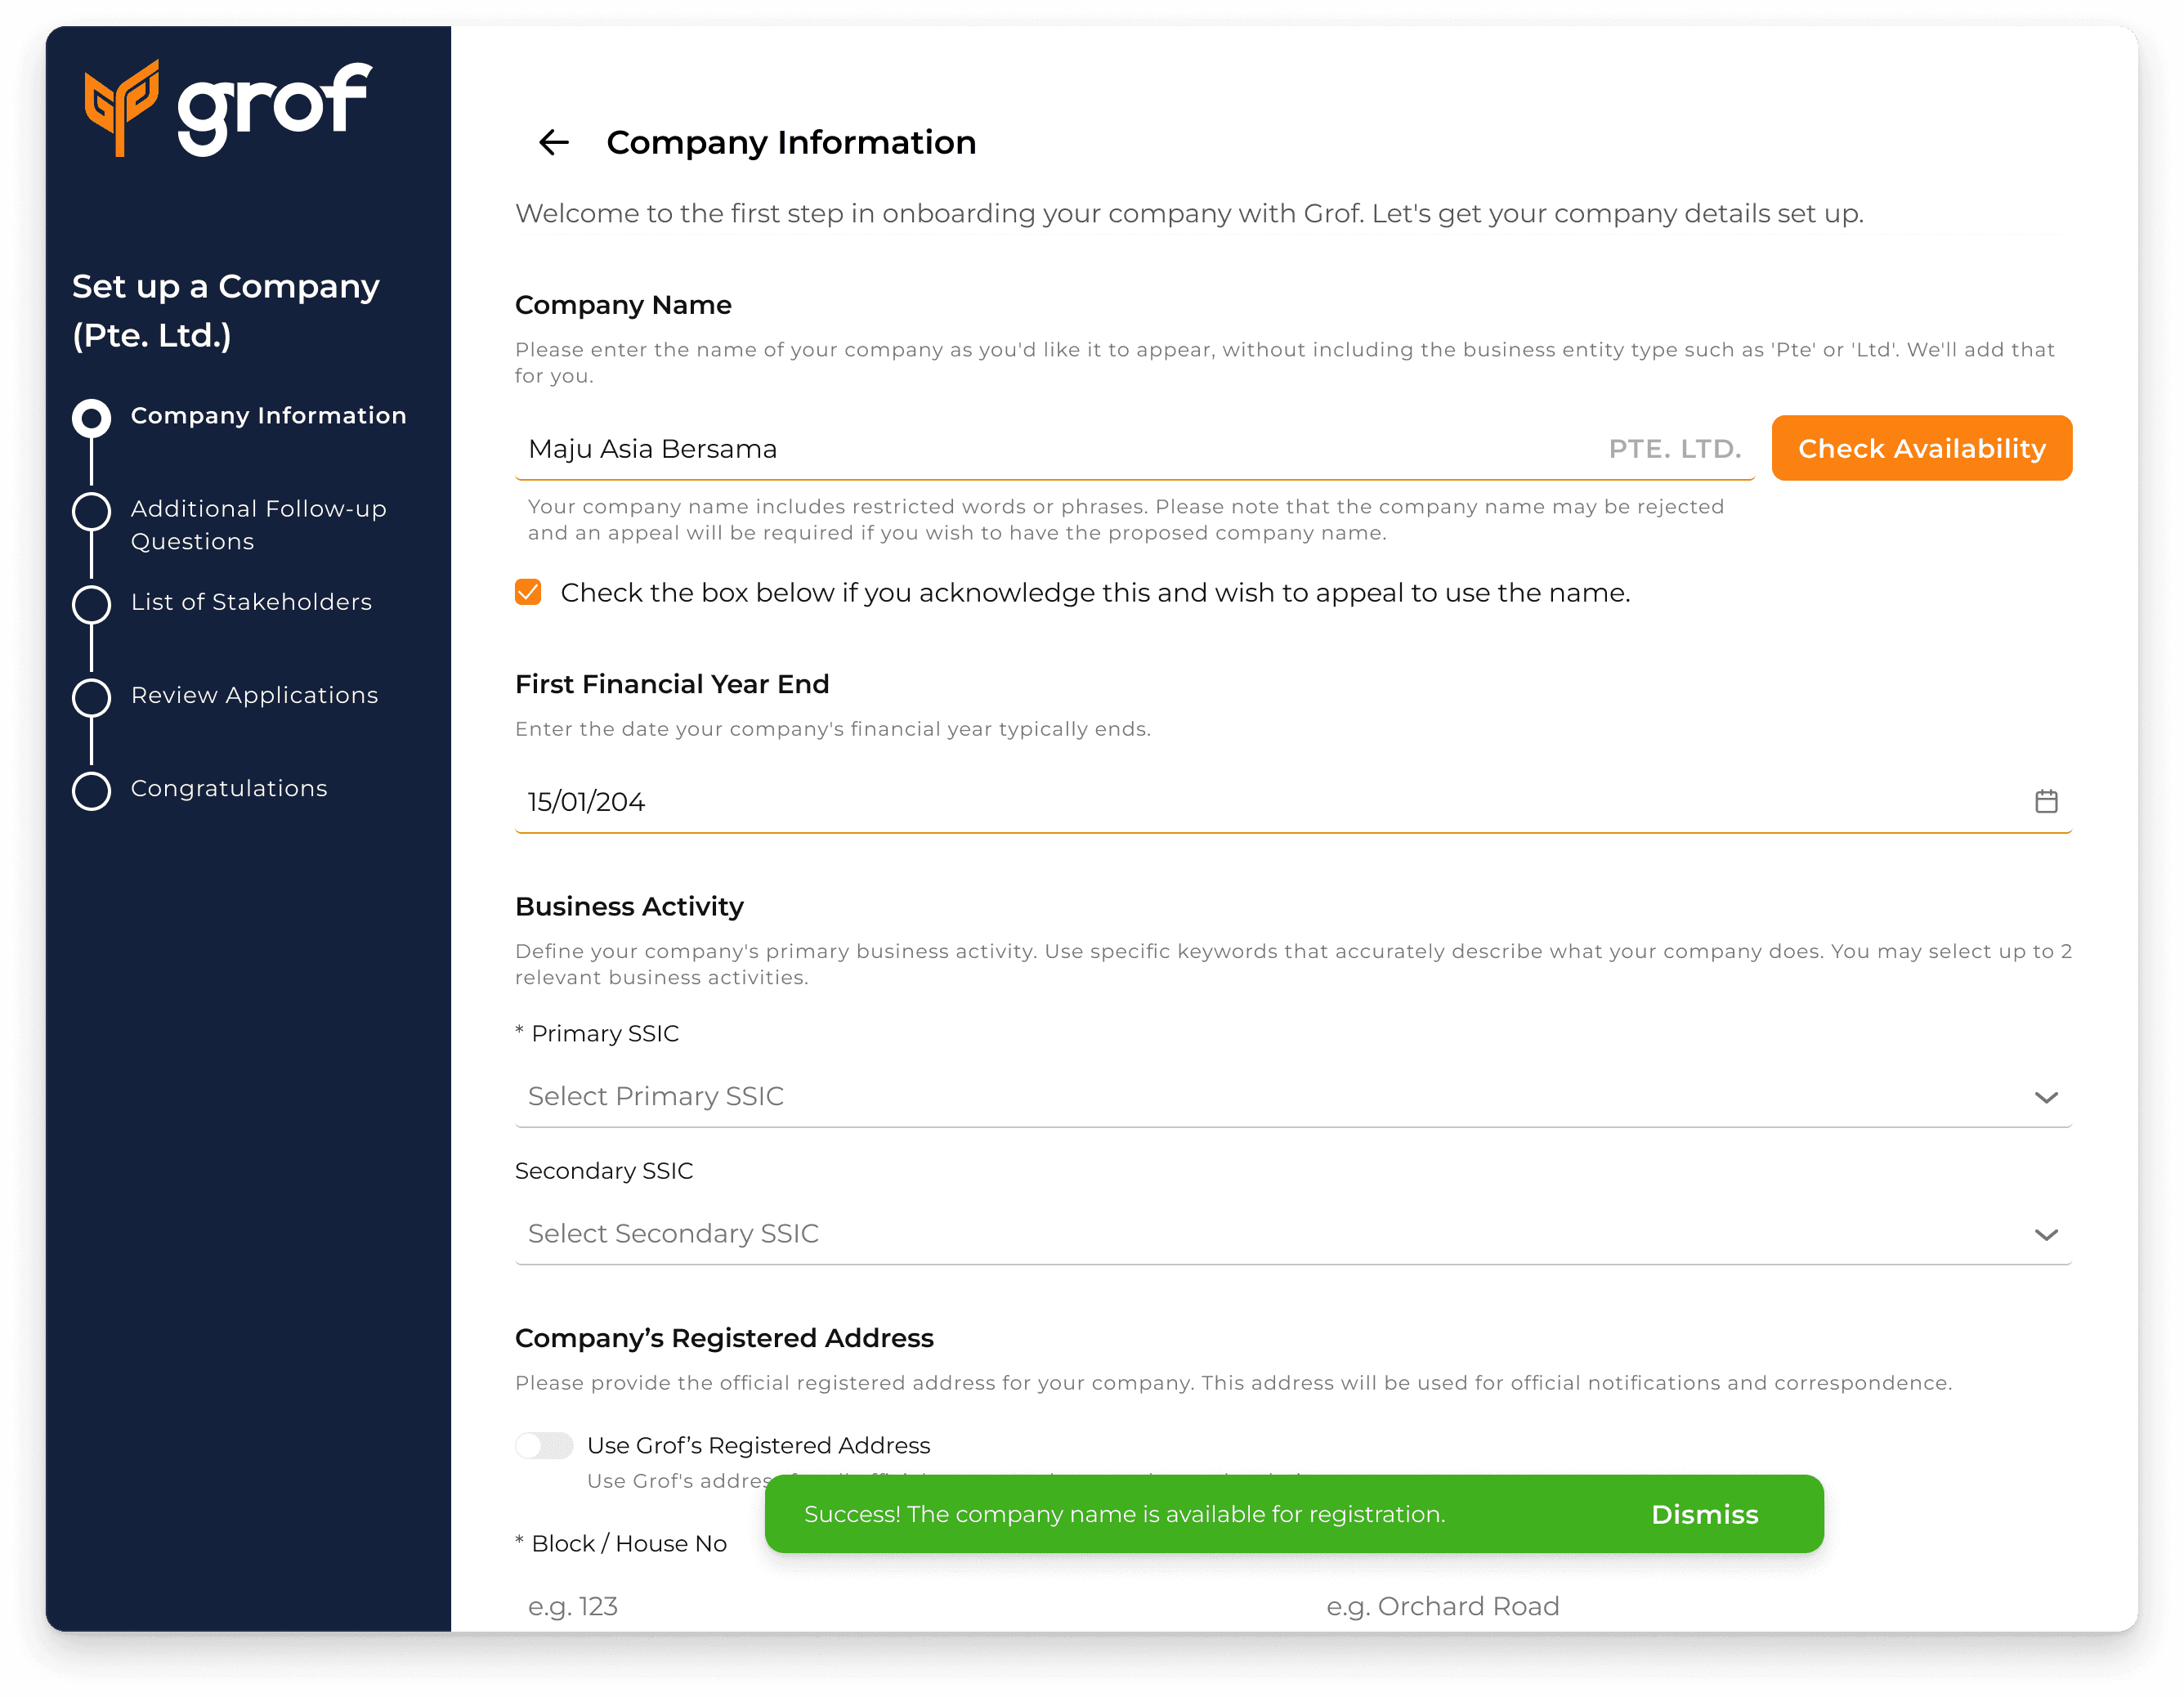Click the List of Stakeholders step circle
The height and width of the screenshot is (1697, 2184).
[91, 604]
